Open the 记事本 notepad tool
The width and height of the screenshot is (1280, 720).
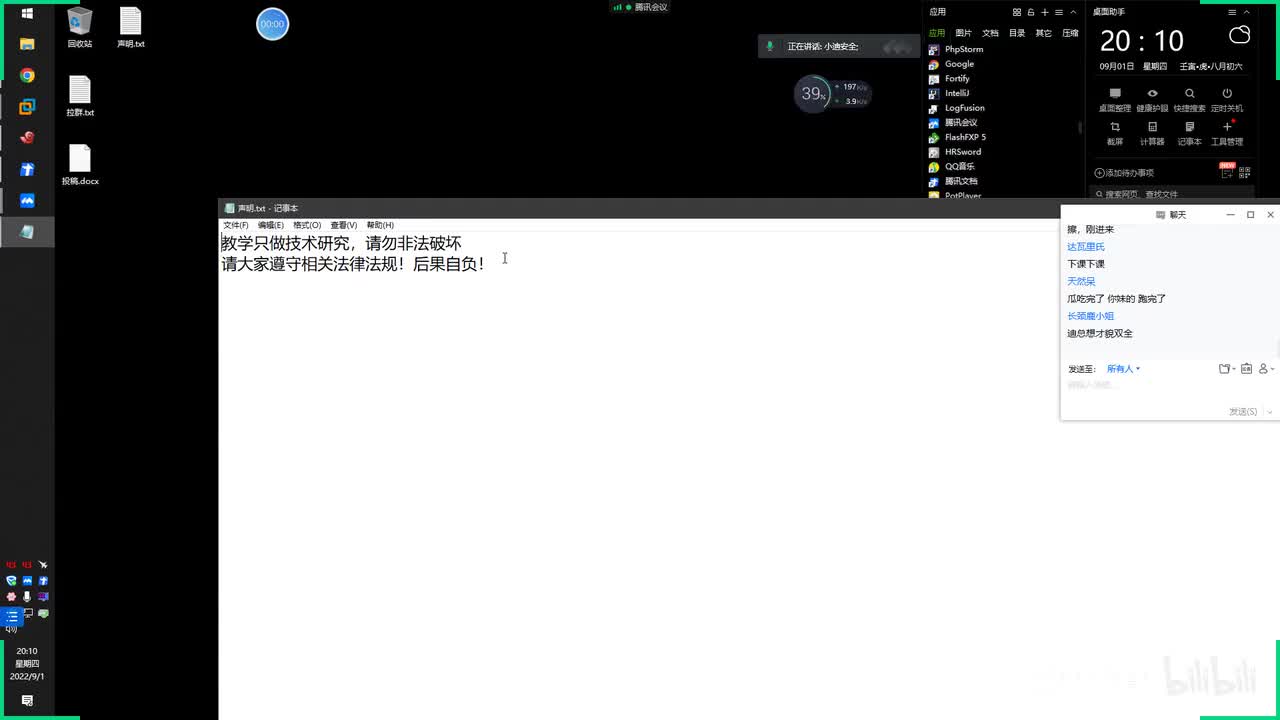(1190, 132)
